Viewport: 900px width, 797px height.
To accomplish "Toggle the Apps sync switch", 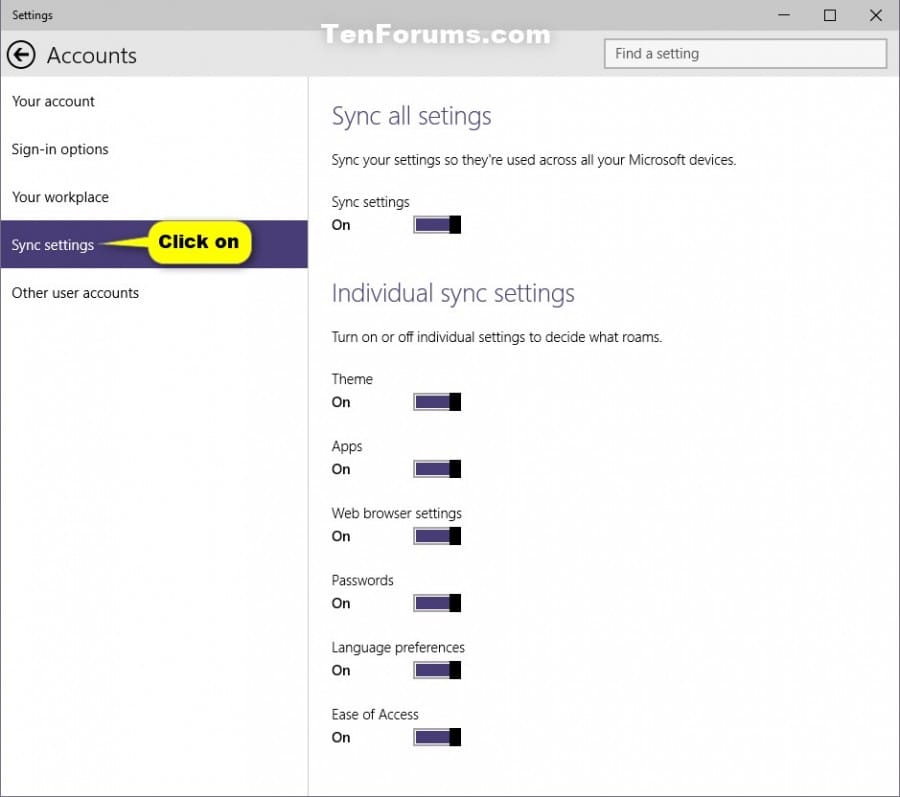I will pos(437,469).
